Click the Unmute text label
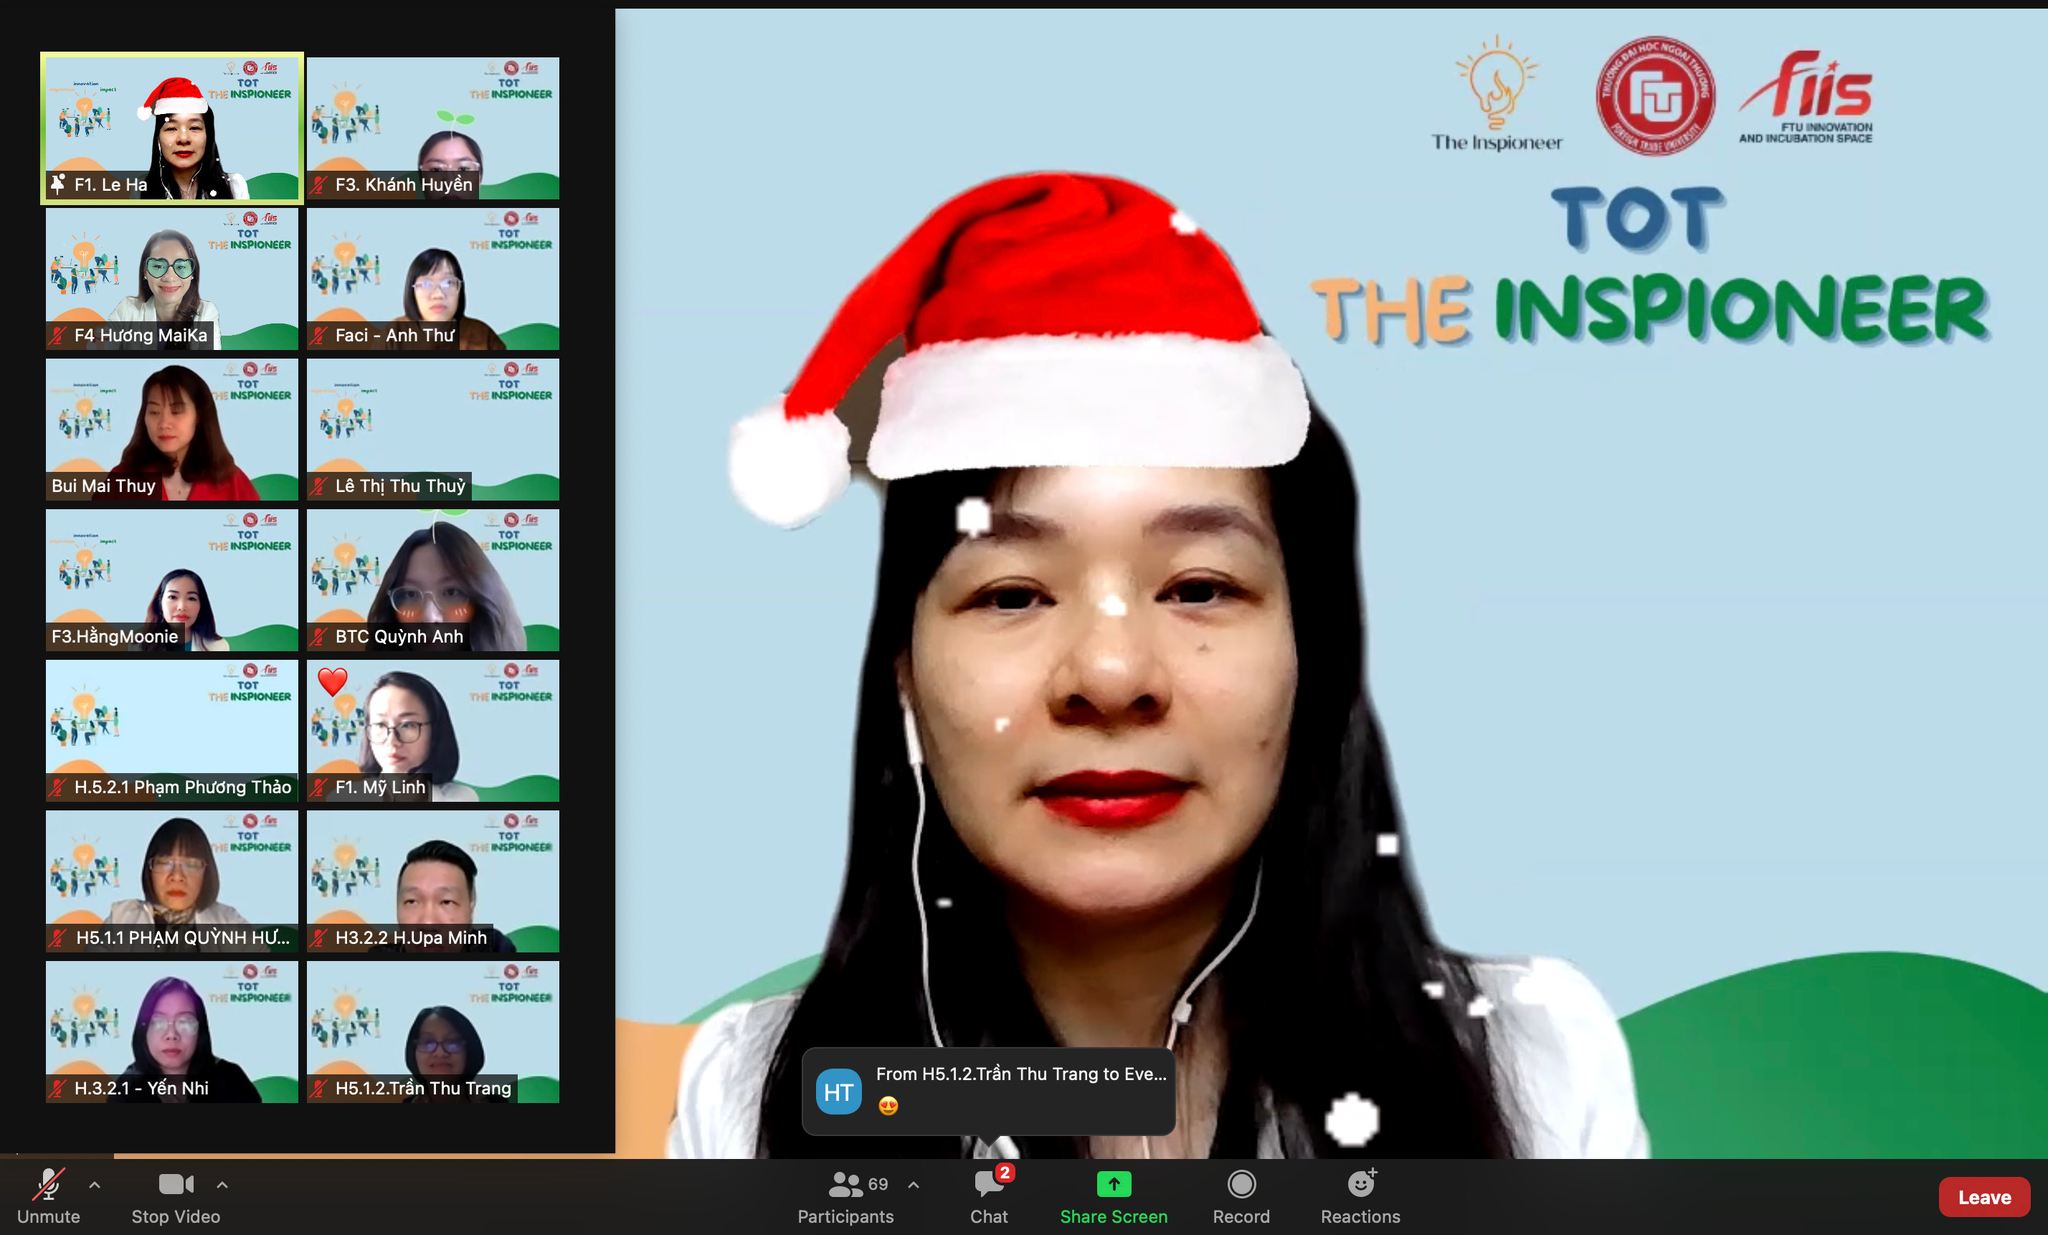Screen dimensions: 2048x1235 tap(48, 1217)
